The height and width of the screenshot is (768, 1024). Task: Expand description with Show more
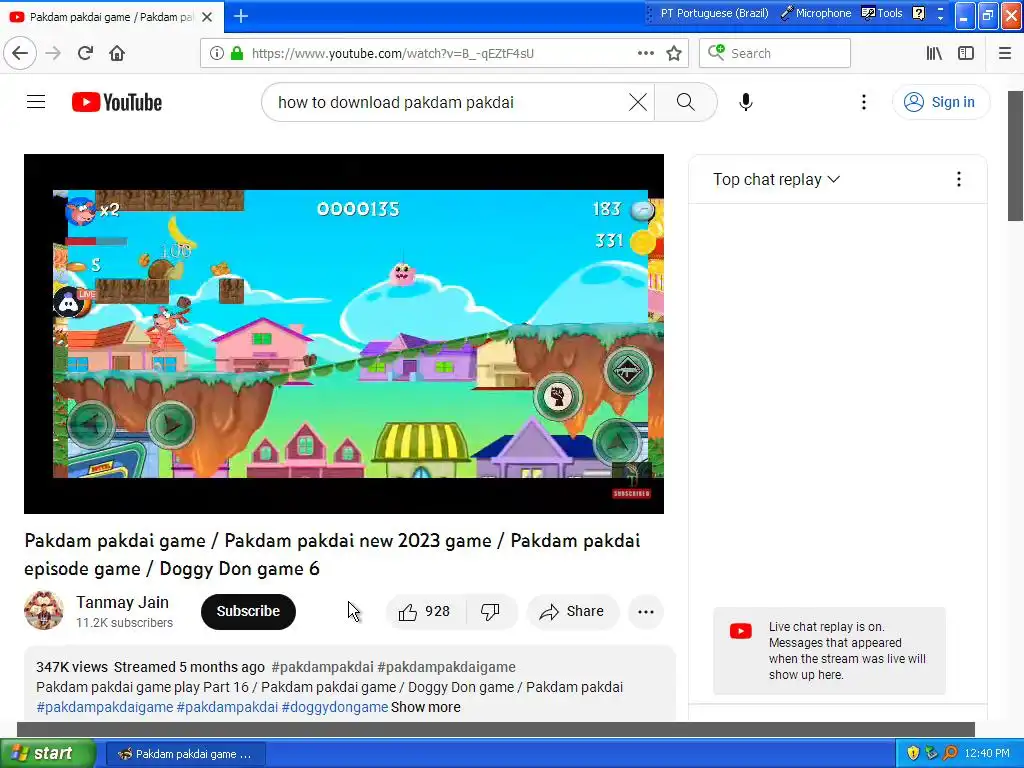point(426,707)
